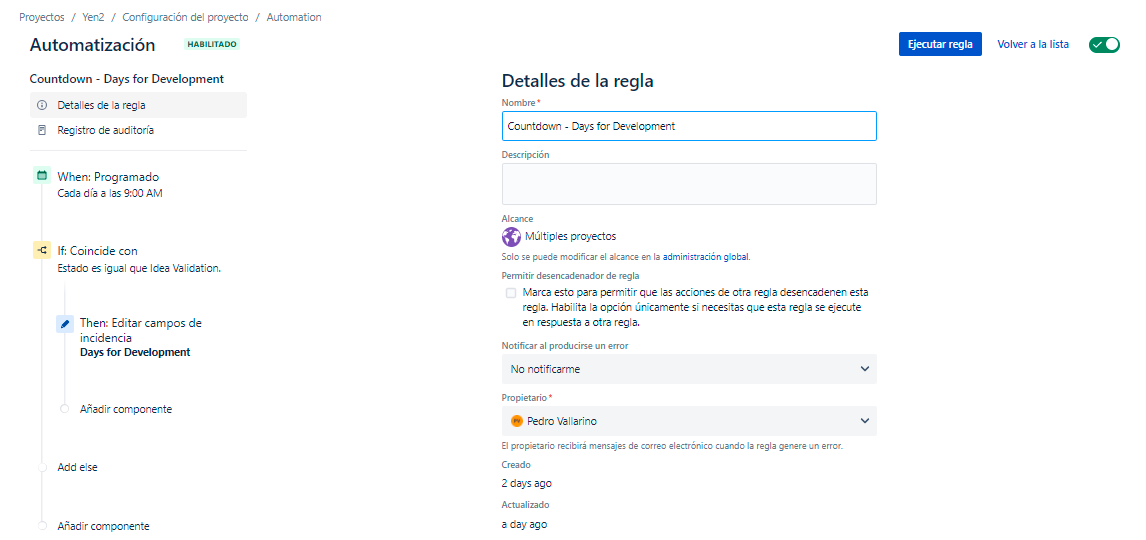Click the Automatización page heading

pyautogui.click(x=92, y=45)
